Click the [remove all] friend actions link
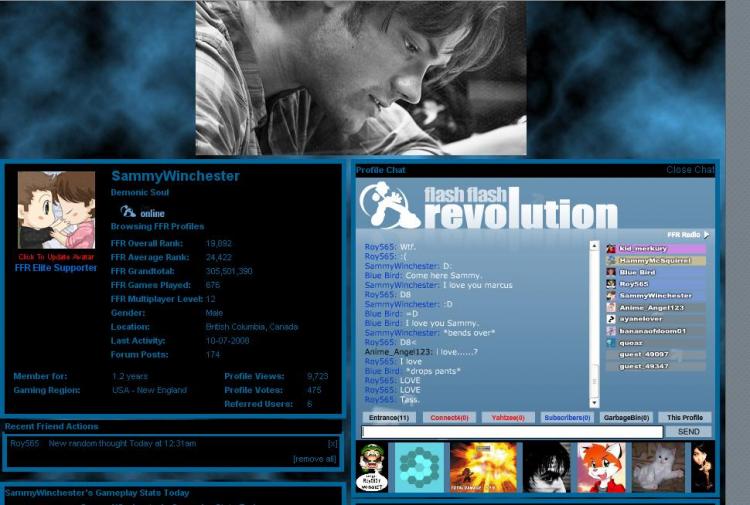The height and width of the screenshot is (505, 750). 315,459
